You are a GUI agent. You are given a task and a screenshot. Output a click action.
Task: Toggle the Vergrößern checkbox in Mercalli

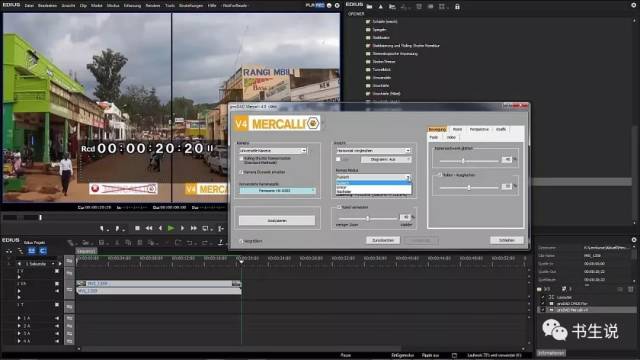(x=241, y=241)
